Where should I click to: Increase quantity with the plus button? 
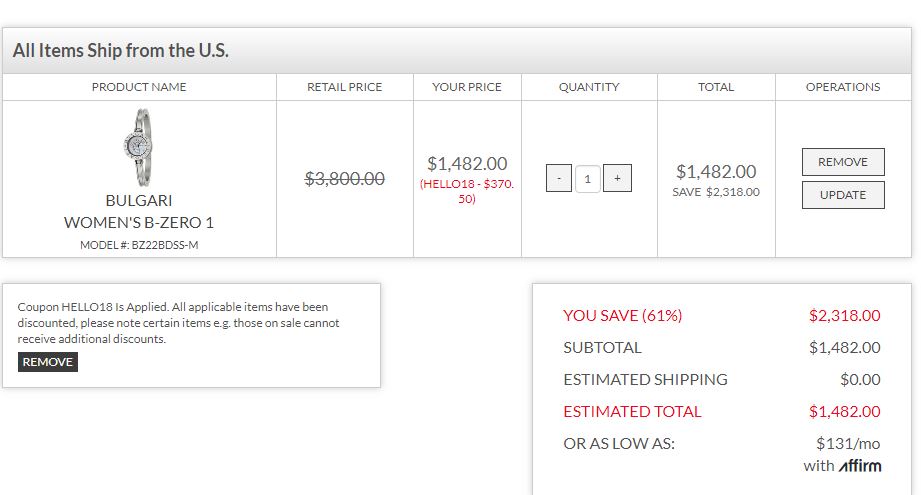(617, 179)
